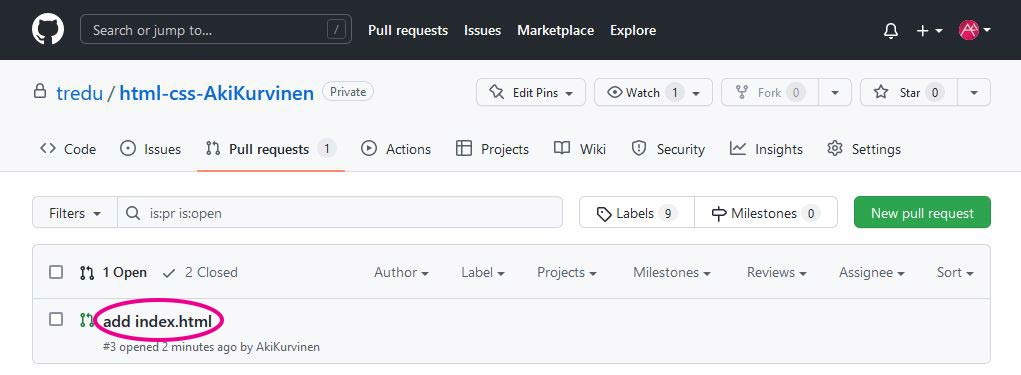Click the is:pr is:open search field

[340, 213]
